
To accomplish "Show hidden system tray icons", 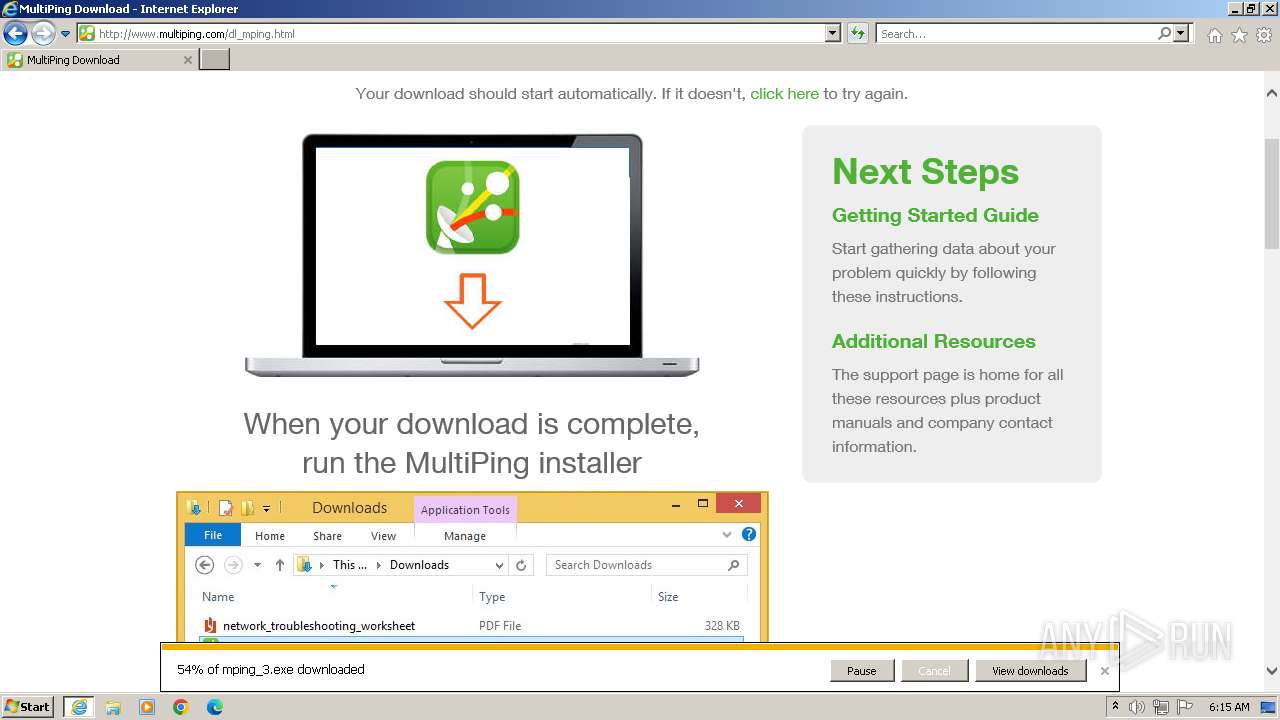I will (x=1117, y=707).
